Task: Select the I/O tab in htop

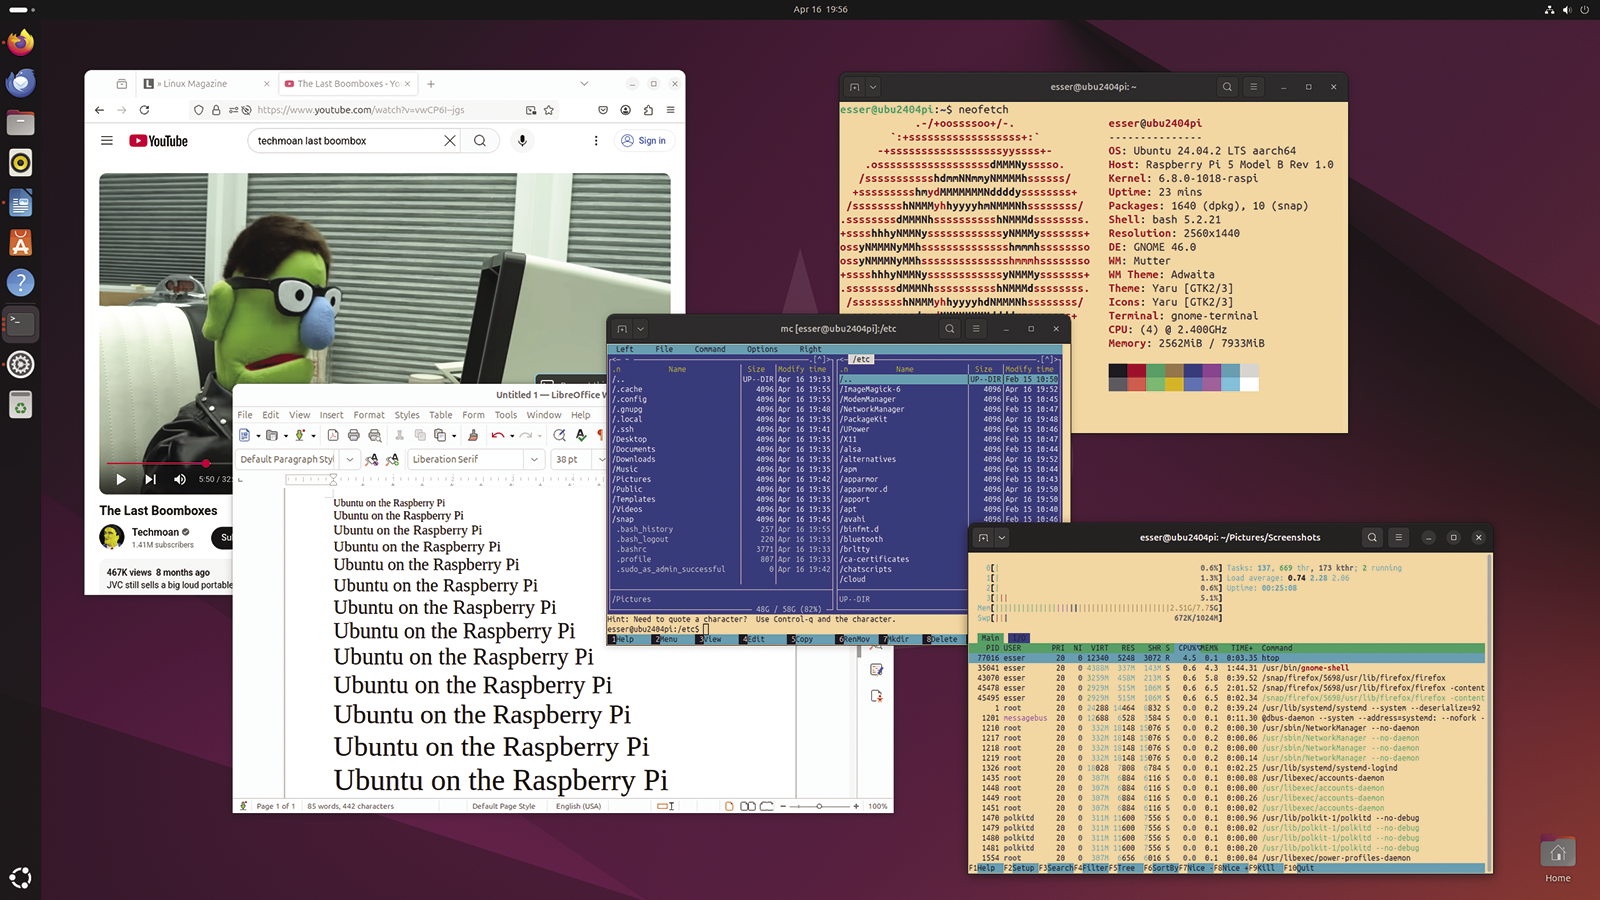Action: click(x=1018, y=638)
